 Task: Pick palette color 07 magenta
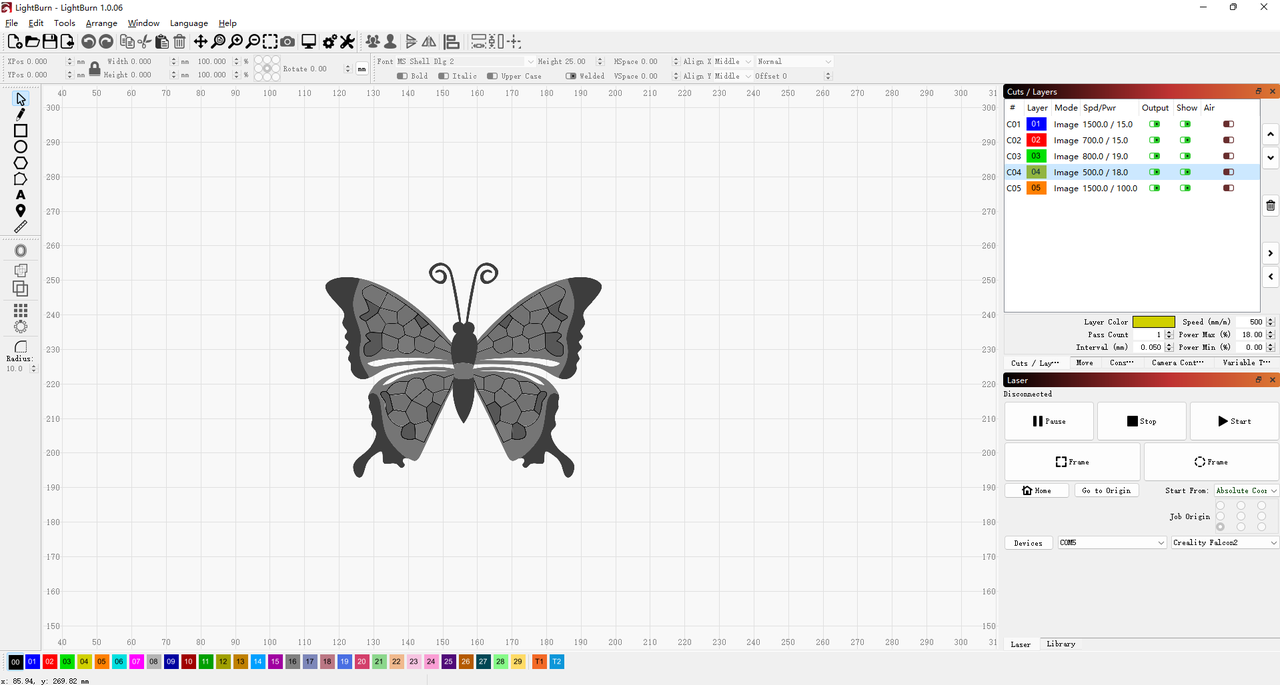(136, 662)
